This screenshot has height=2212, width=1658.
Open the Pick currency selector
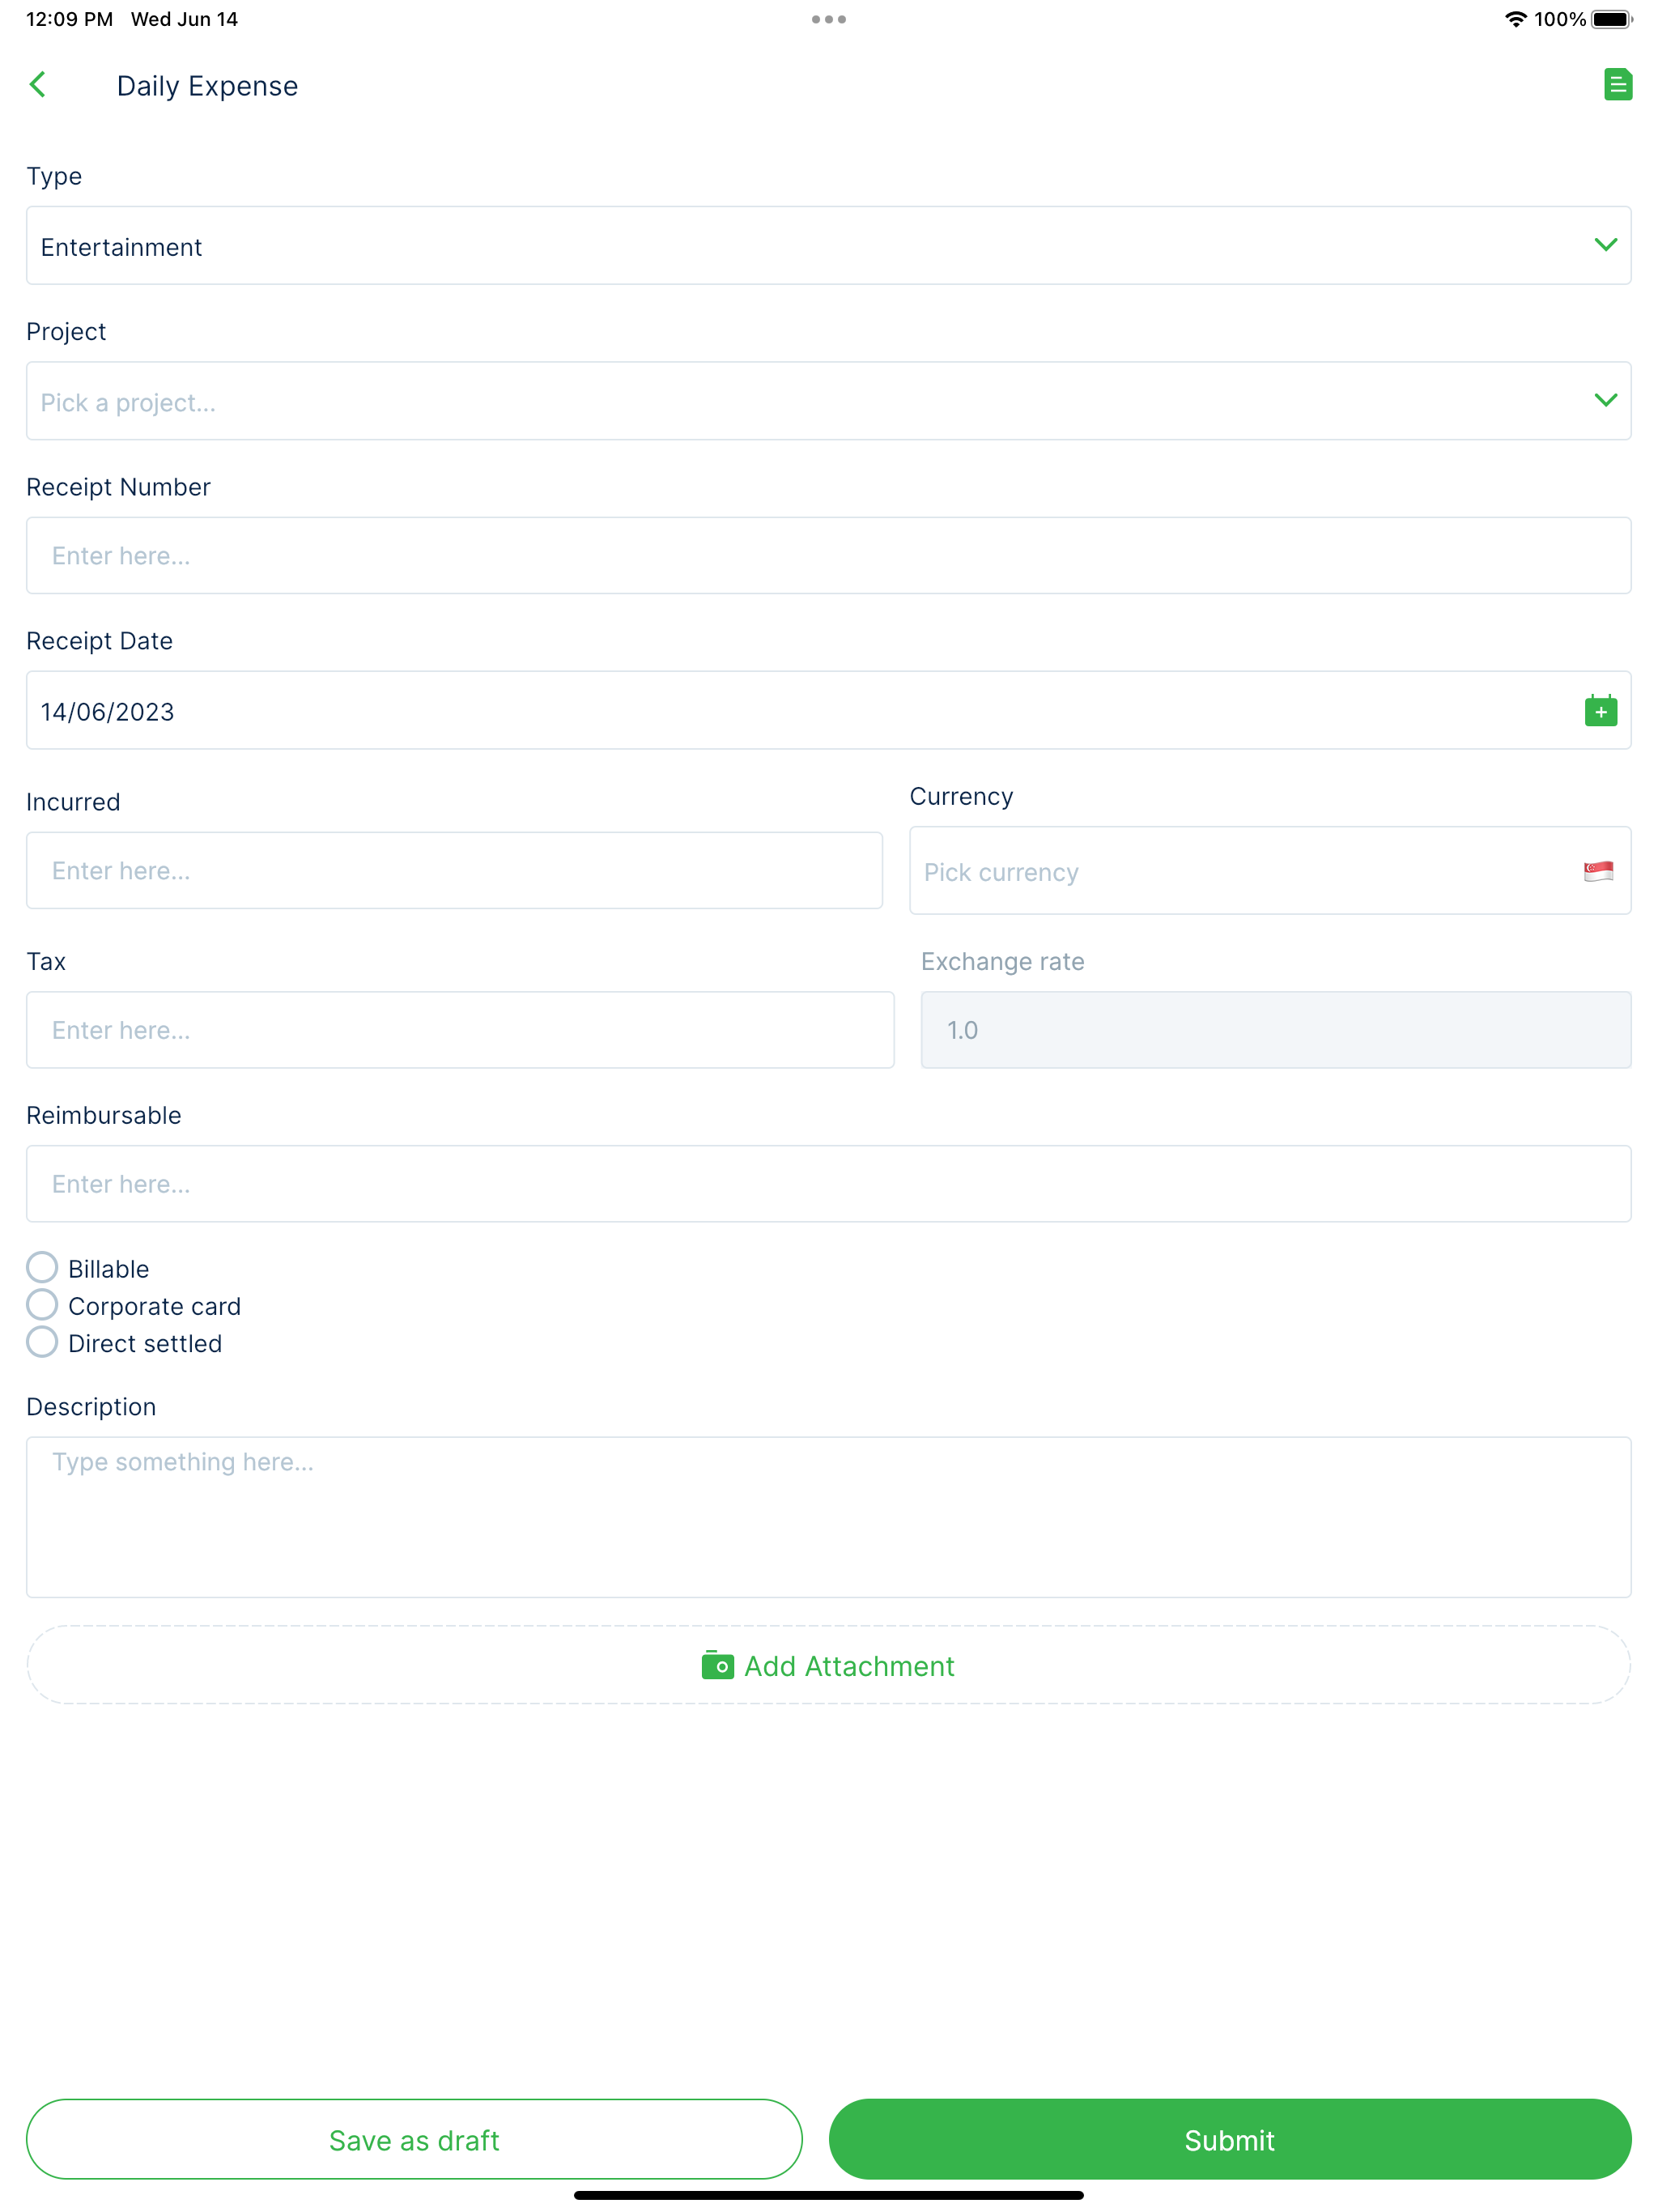coord(1269,870)
